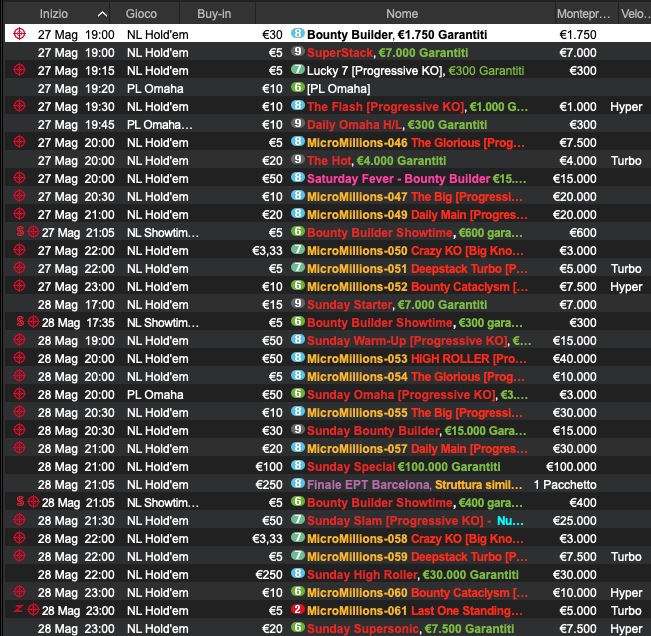This screenshot has height=636, width=651.
Task: Click the 28 Mag 17:00 start time
Action: 76,305
